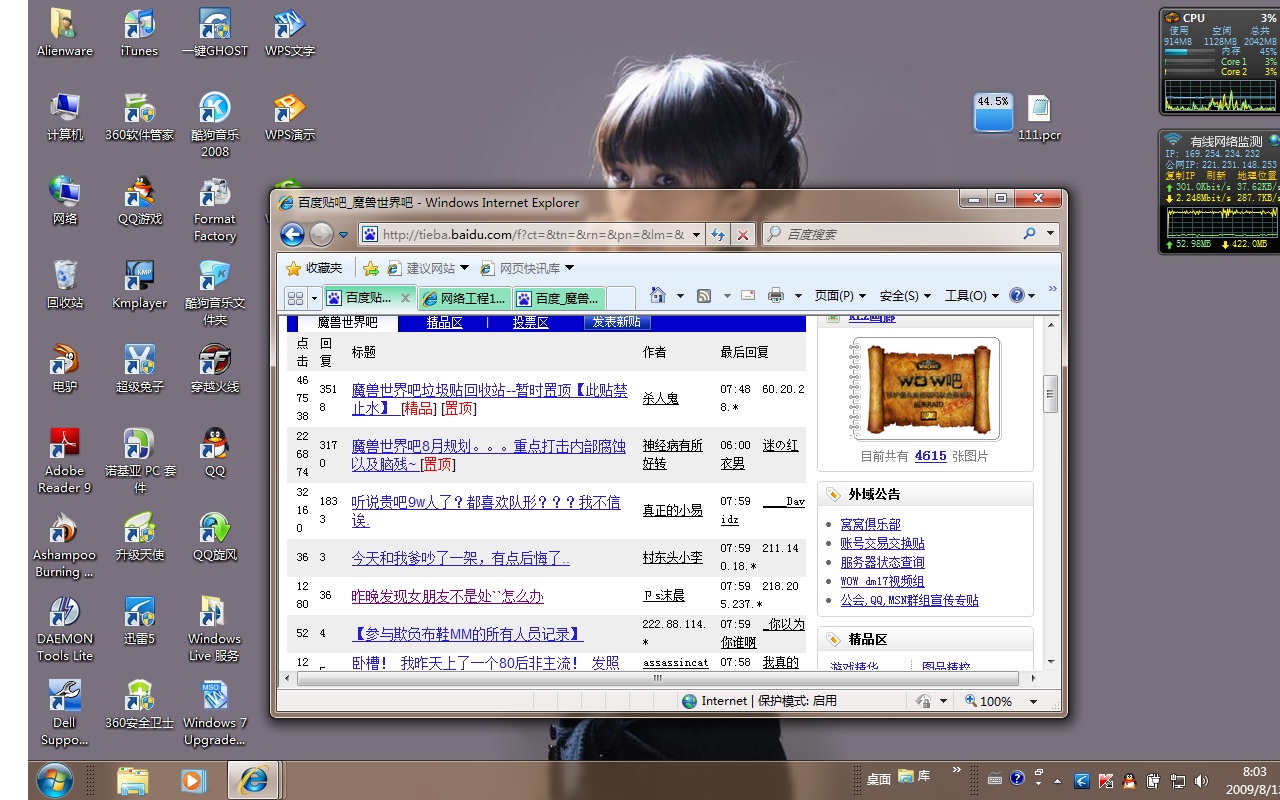This screenshot has width=1280, height=800.
Task: Switch to the 百度_魔兽... tab
Action: (559, 298)
